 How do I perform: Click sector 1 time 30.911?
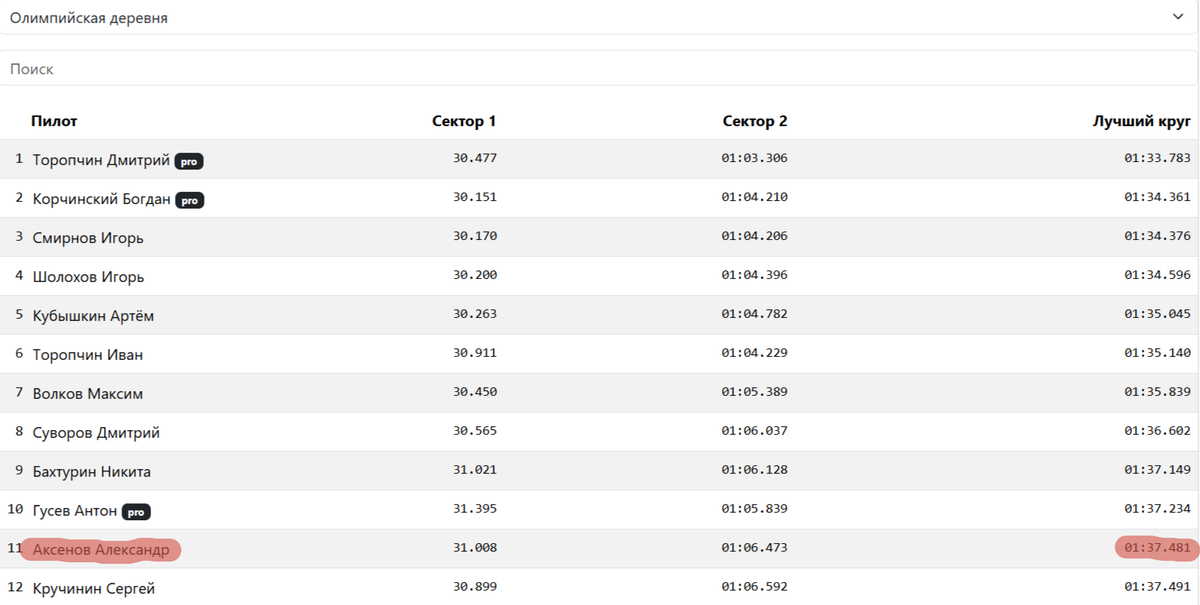tap(475, 353)
